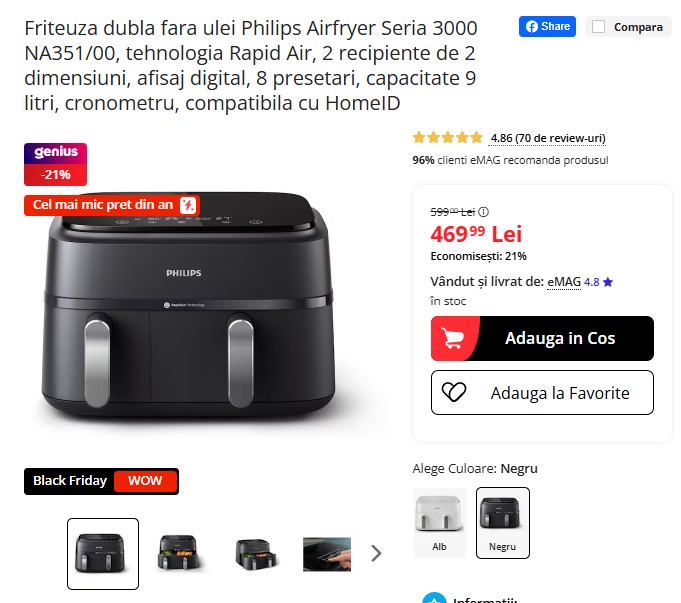Tick the Compara checkbox
Image resolution: width=681 pixels, height=603 pixels.
coord(598,27)
